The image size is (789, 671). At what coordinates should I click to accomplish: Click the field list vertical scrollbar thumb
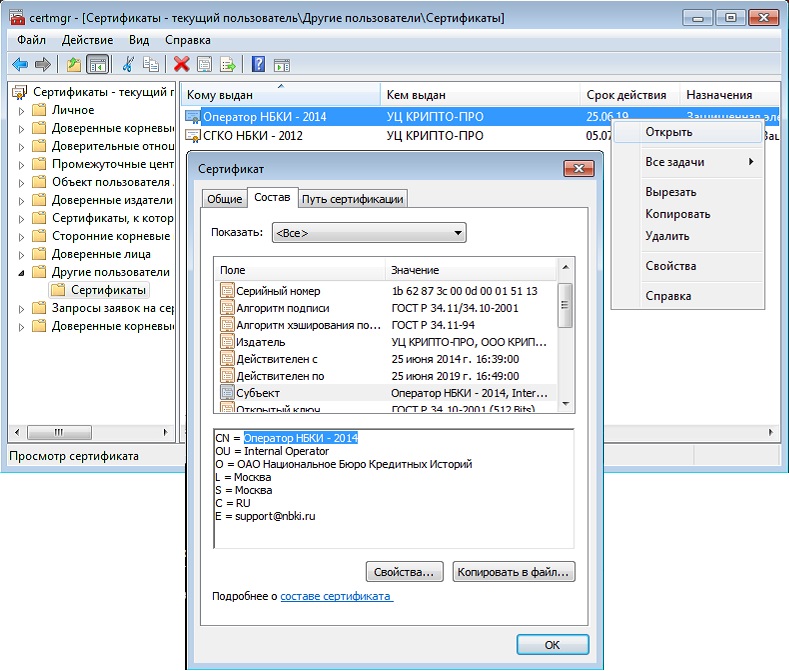pos(565,305)
